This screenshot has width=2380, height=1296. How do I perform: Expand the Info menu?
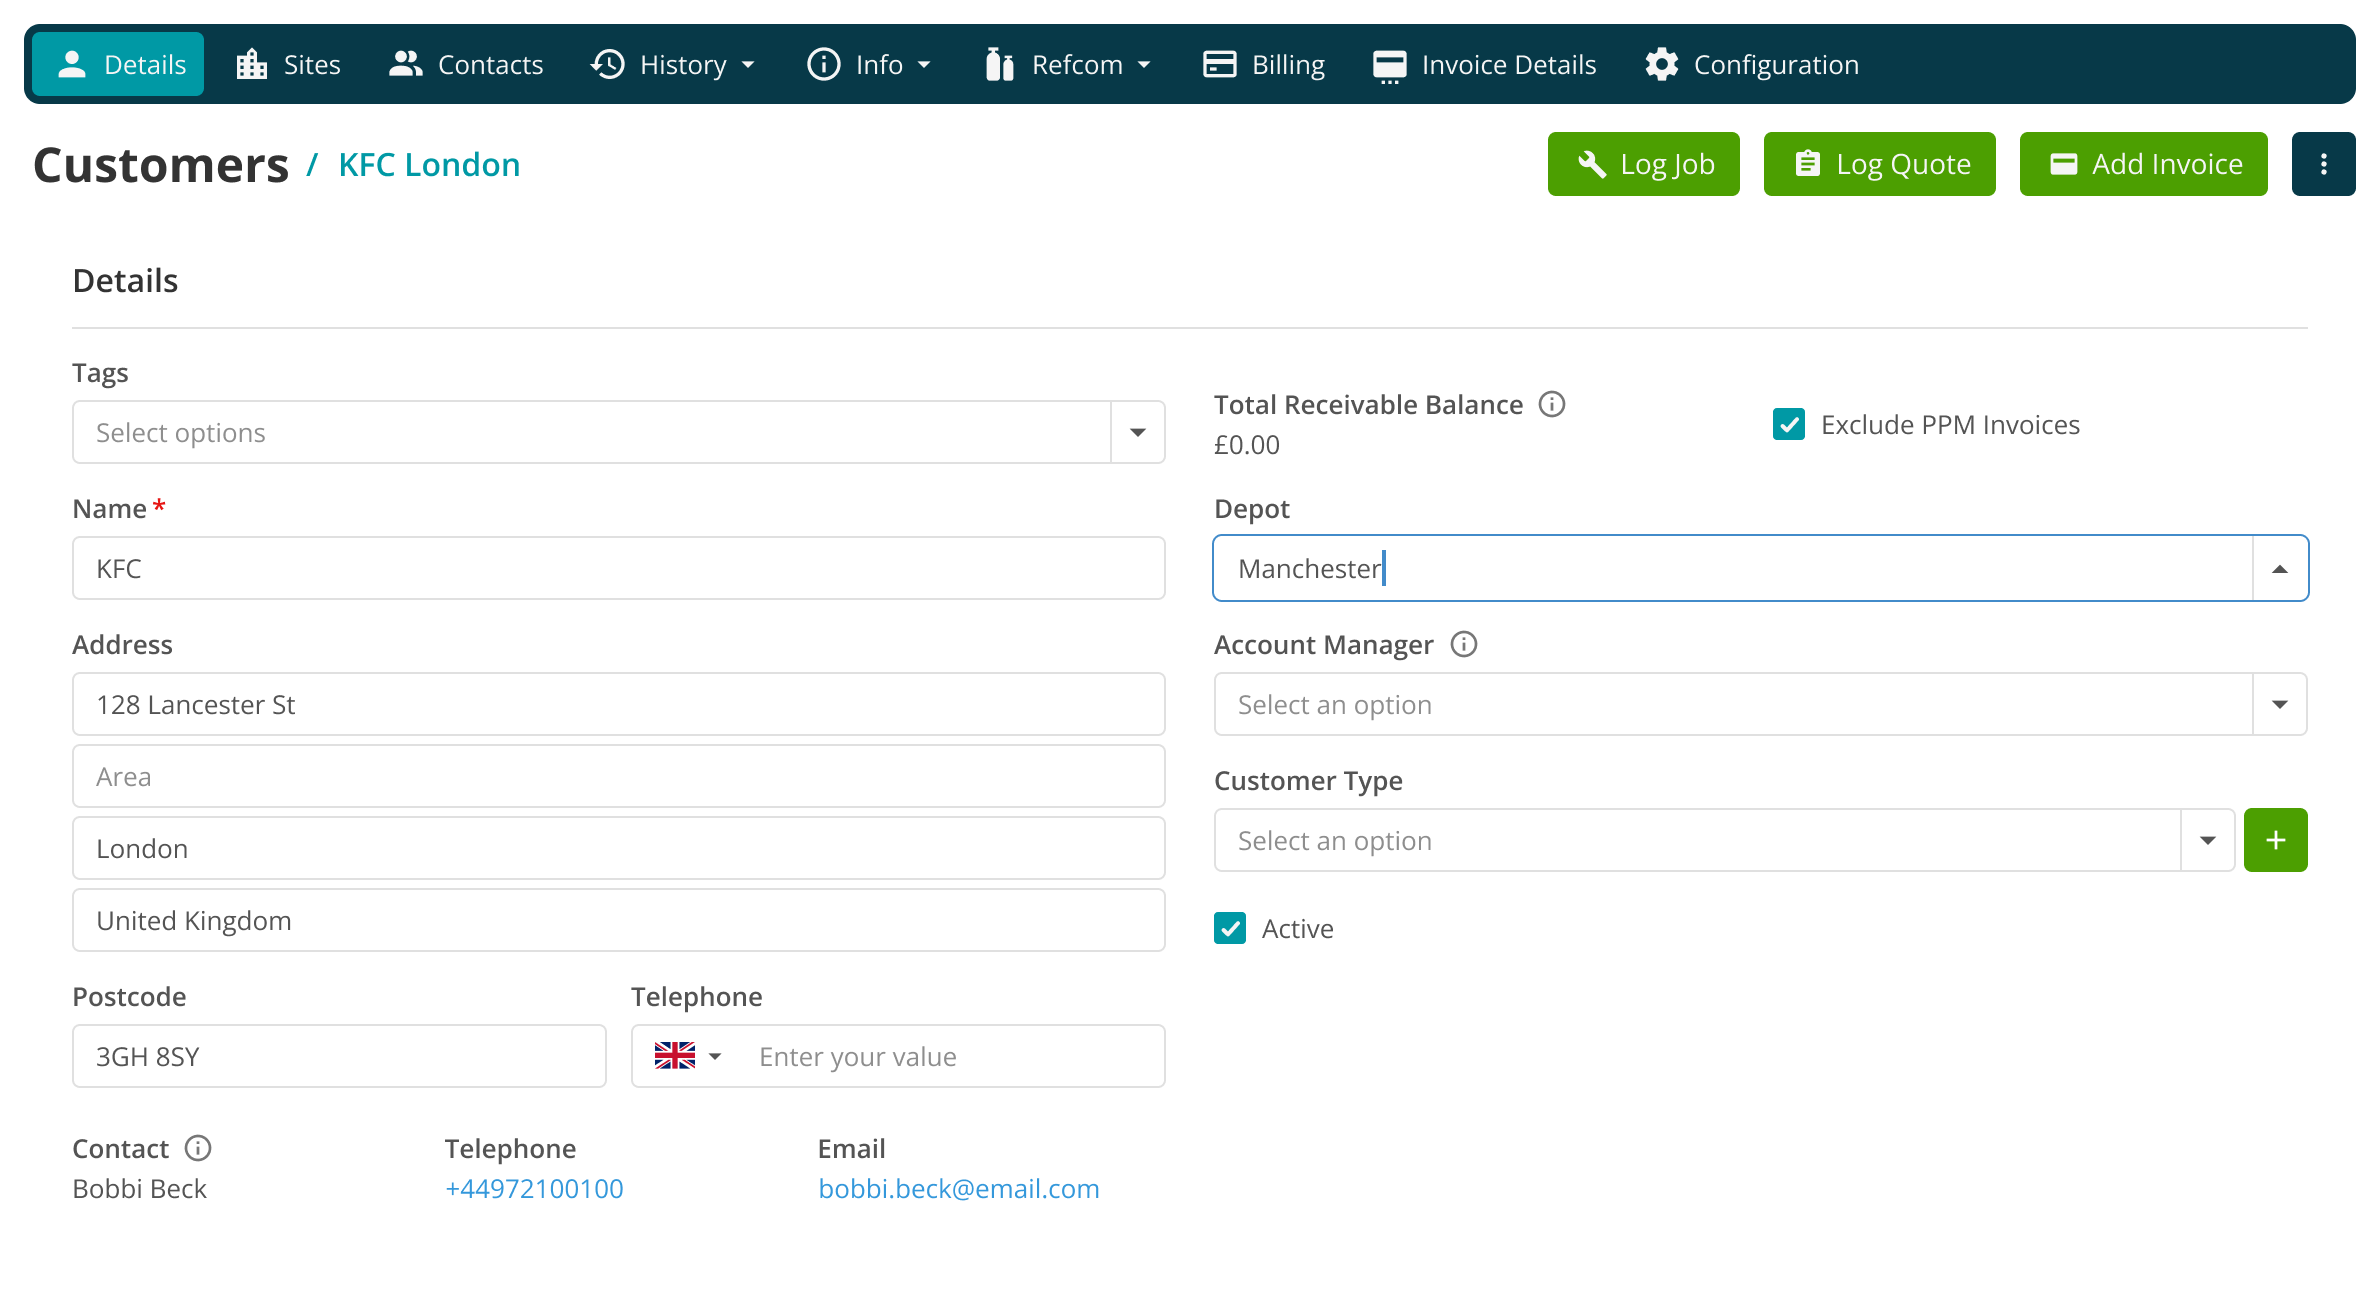click(869, 64)
